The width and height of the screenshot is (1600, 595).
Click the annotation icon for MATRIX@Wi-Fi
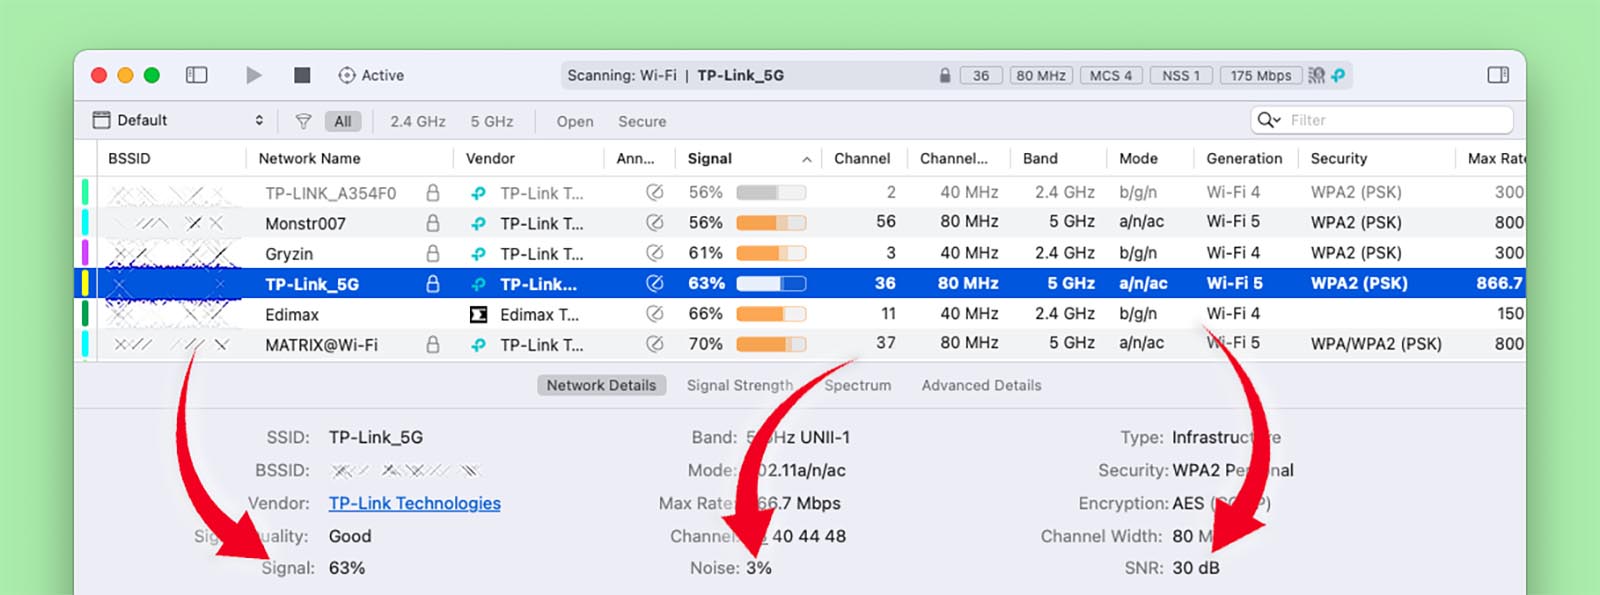(x=655, y=344)
